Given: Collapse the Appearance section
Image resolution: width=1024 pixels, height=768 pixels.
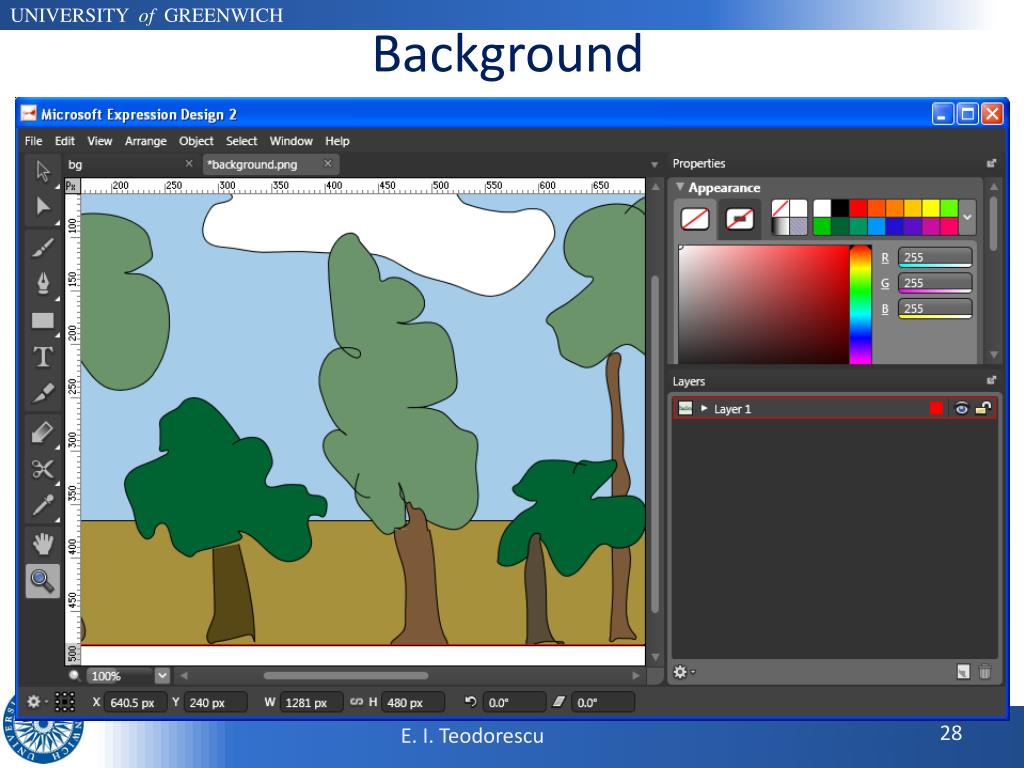Looking at the screenshot, I should 680,187.
